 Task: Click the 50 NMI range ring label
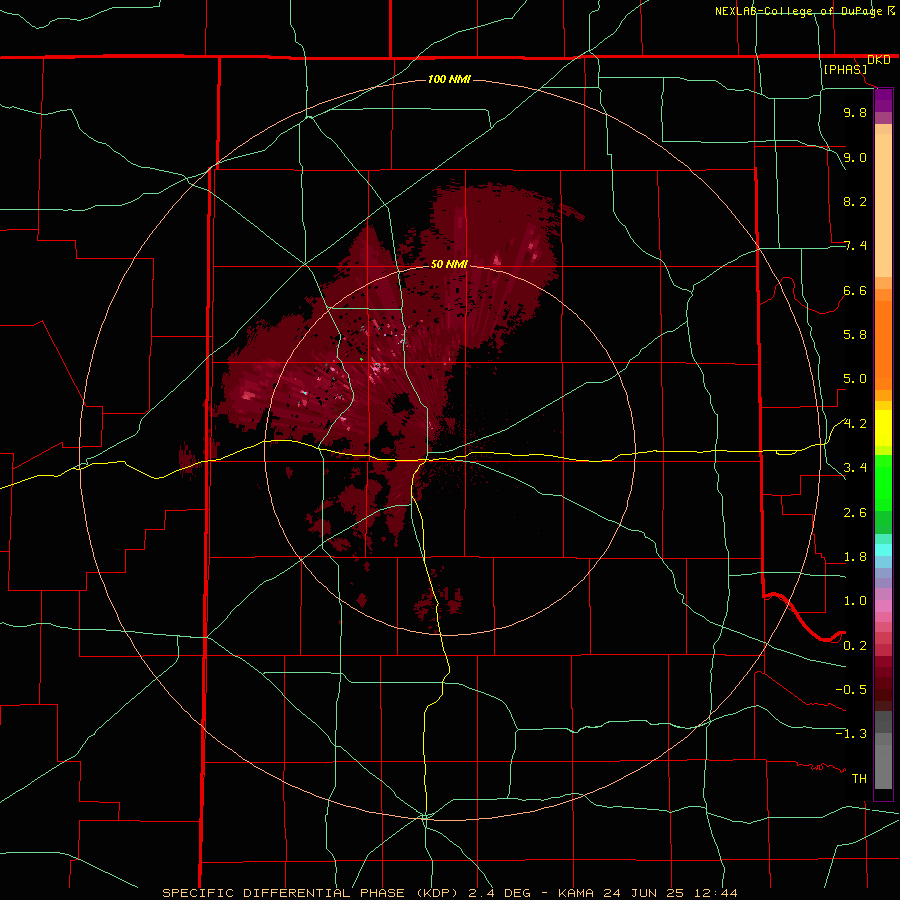[449, 264]
